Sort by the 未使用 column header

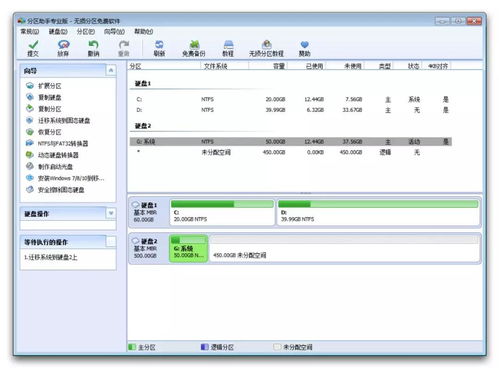click(345, 66)
